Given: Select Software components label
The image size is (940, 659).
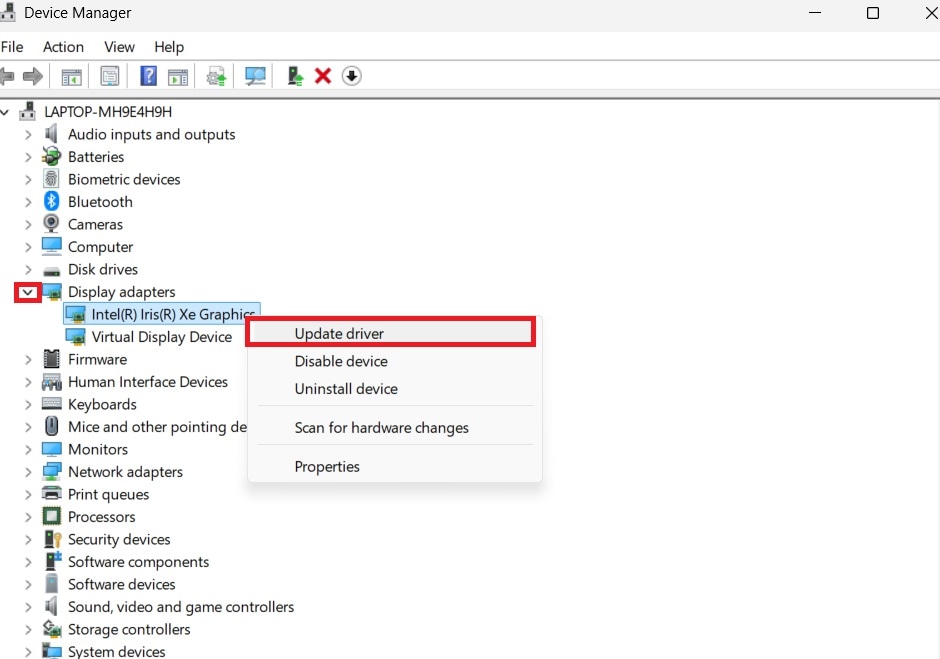Looking at the screenshot, I should point(138,562).
